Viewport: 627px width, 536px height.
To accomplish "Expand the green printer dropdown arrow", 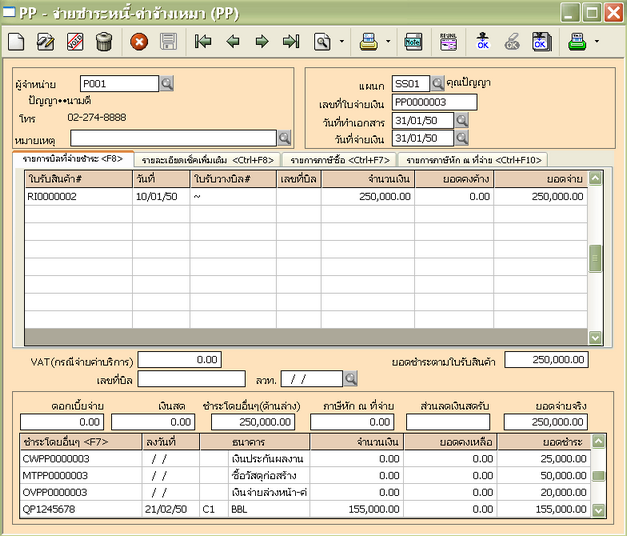I will 597,42.
